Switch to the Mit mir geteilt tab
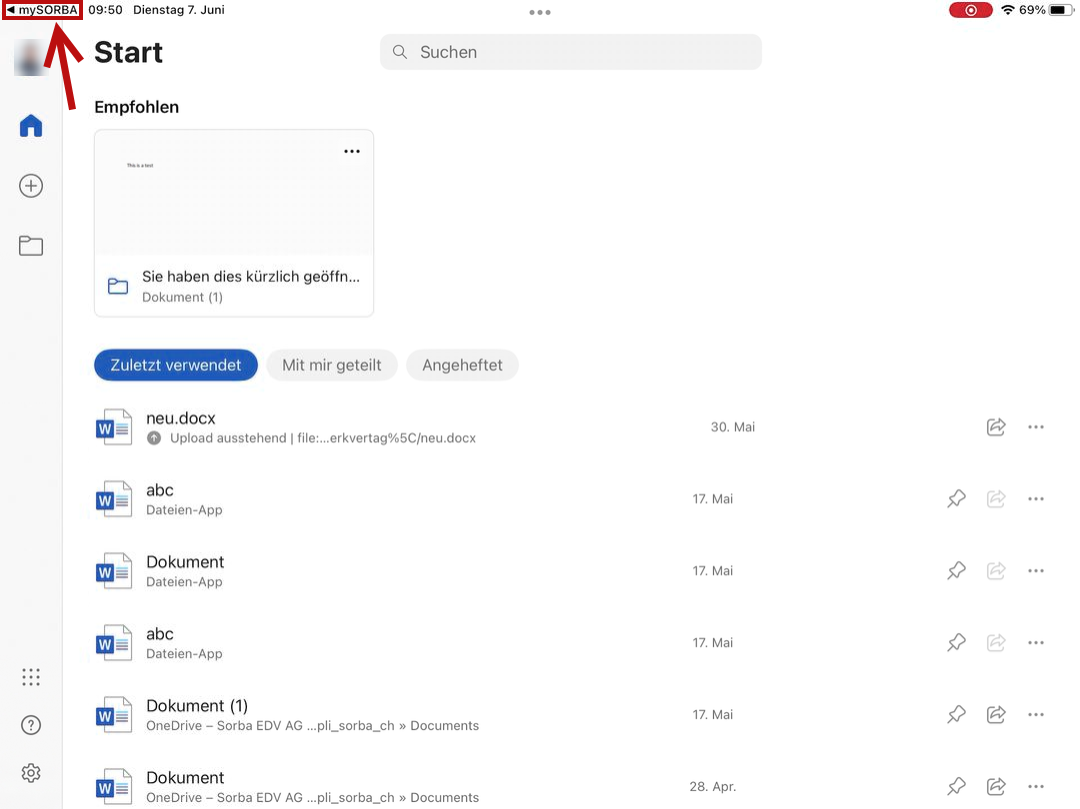This screenshot has height=809, width=1080. pyautogui.click(x=331, y=365)
